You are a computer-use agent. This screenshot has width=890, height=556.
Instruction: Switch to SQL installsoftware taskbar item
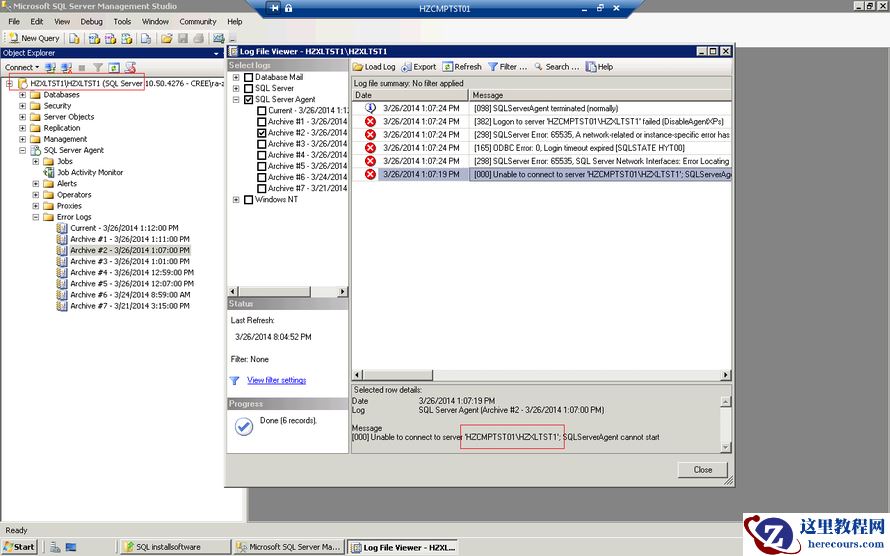(175, 547)
